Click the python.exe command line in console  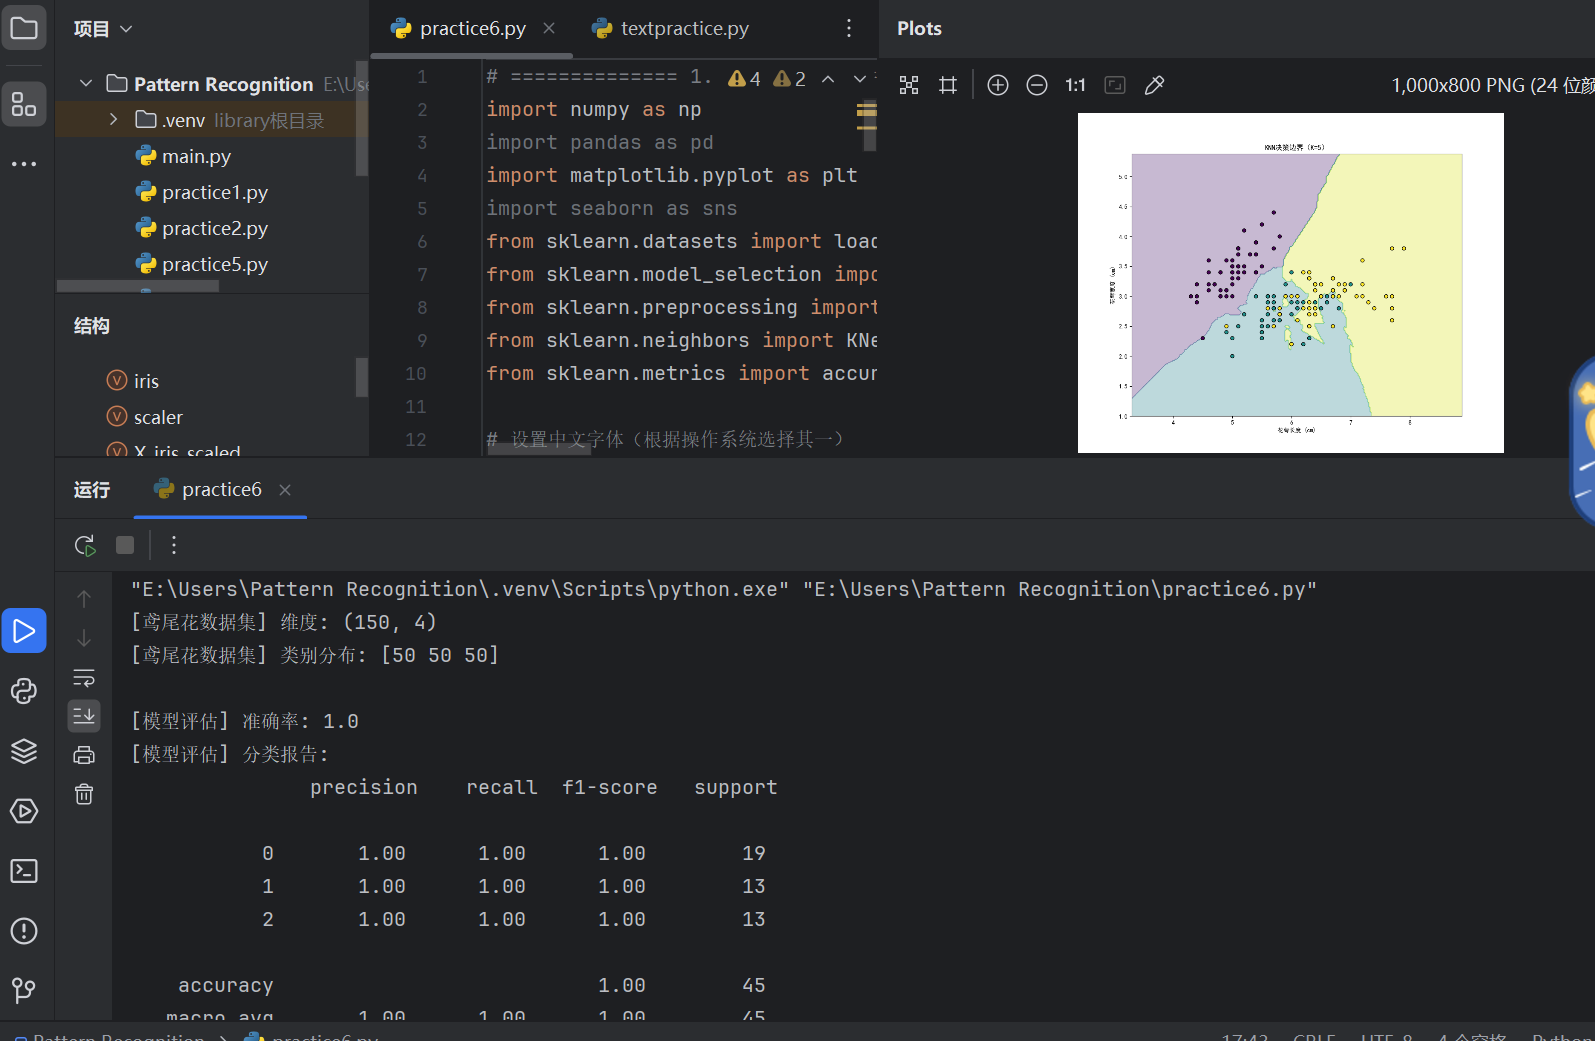click(724, 589)
